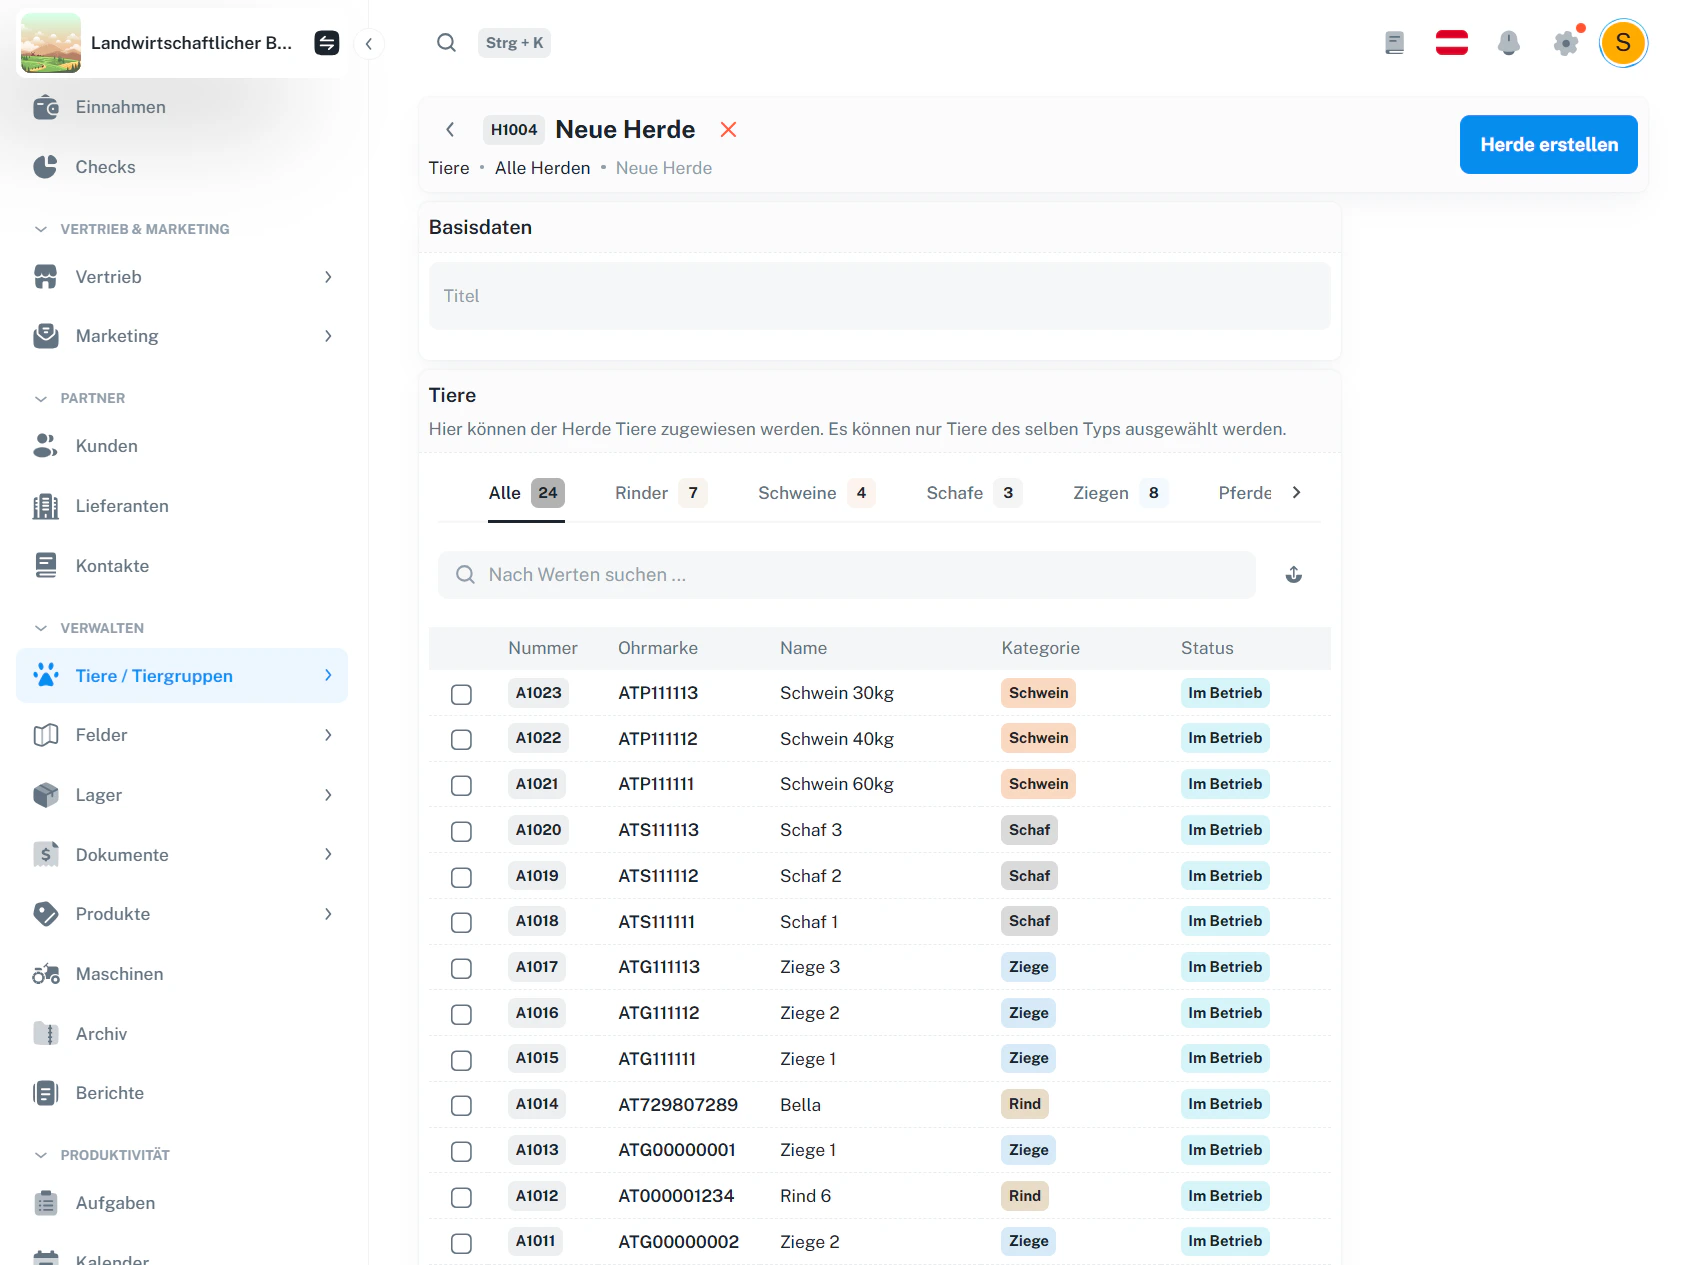
Task: Click the Checks pie chart icon
Action: click(46, 167)
